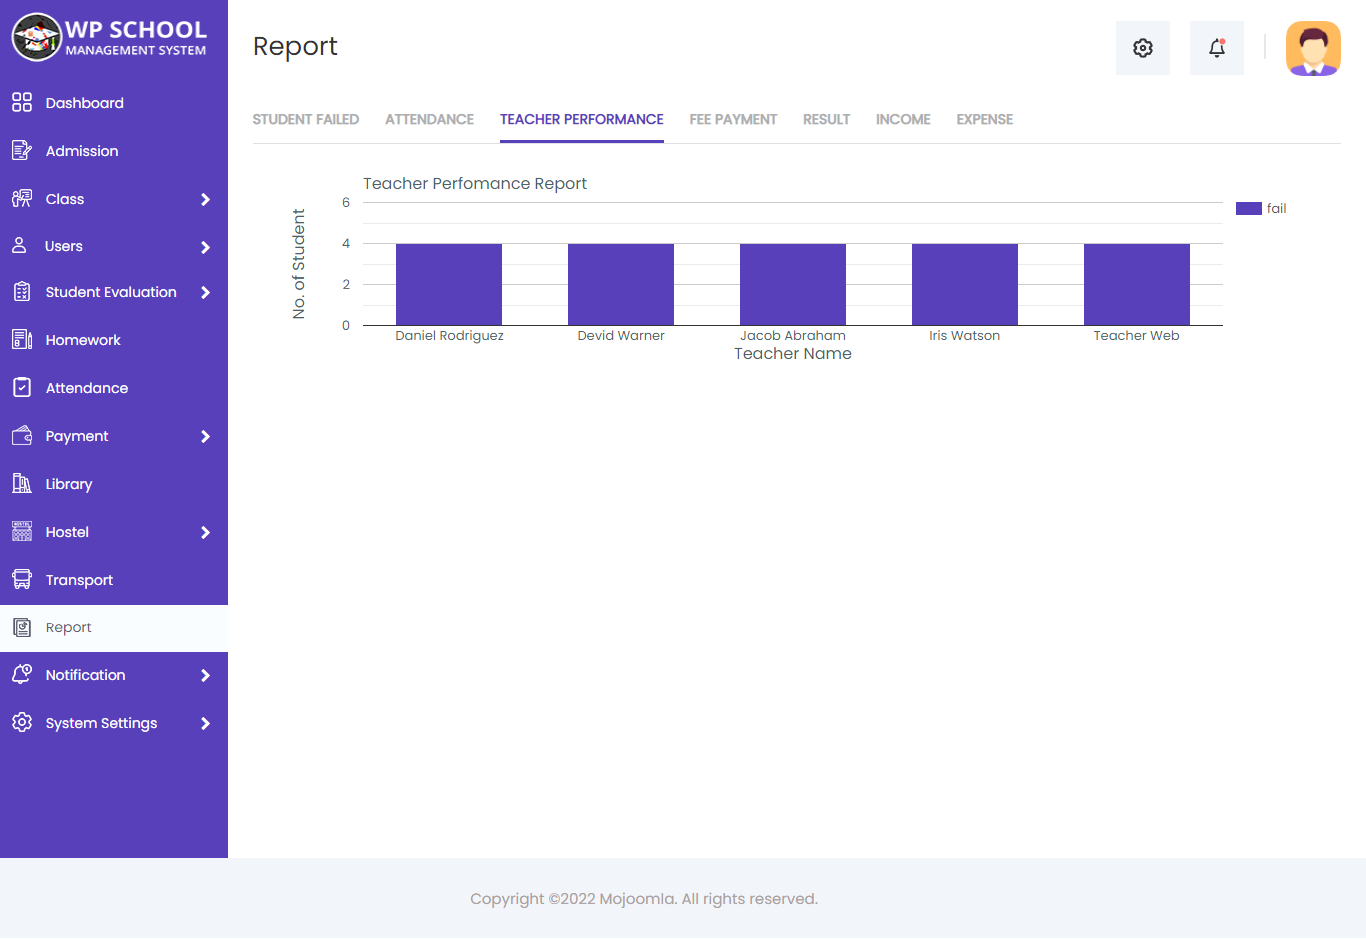1366x939 pixels.
Task: Click the Class sidebar icon
Action: [x=22, y=198]
